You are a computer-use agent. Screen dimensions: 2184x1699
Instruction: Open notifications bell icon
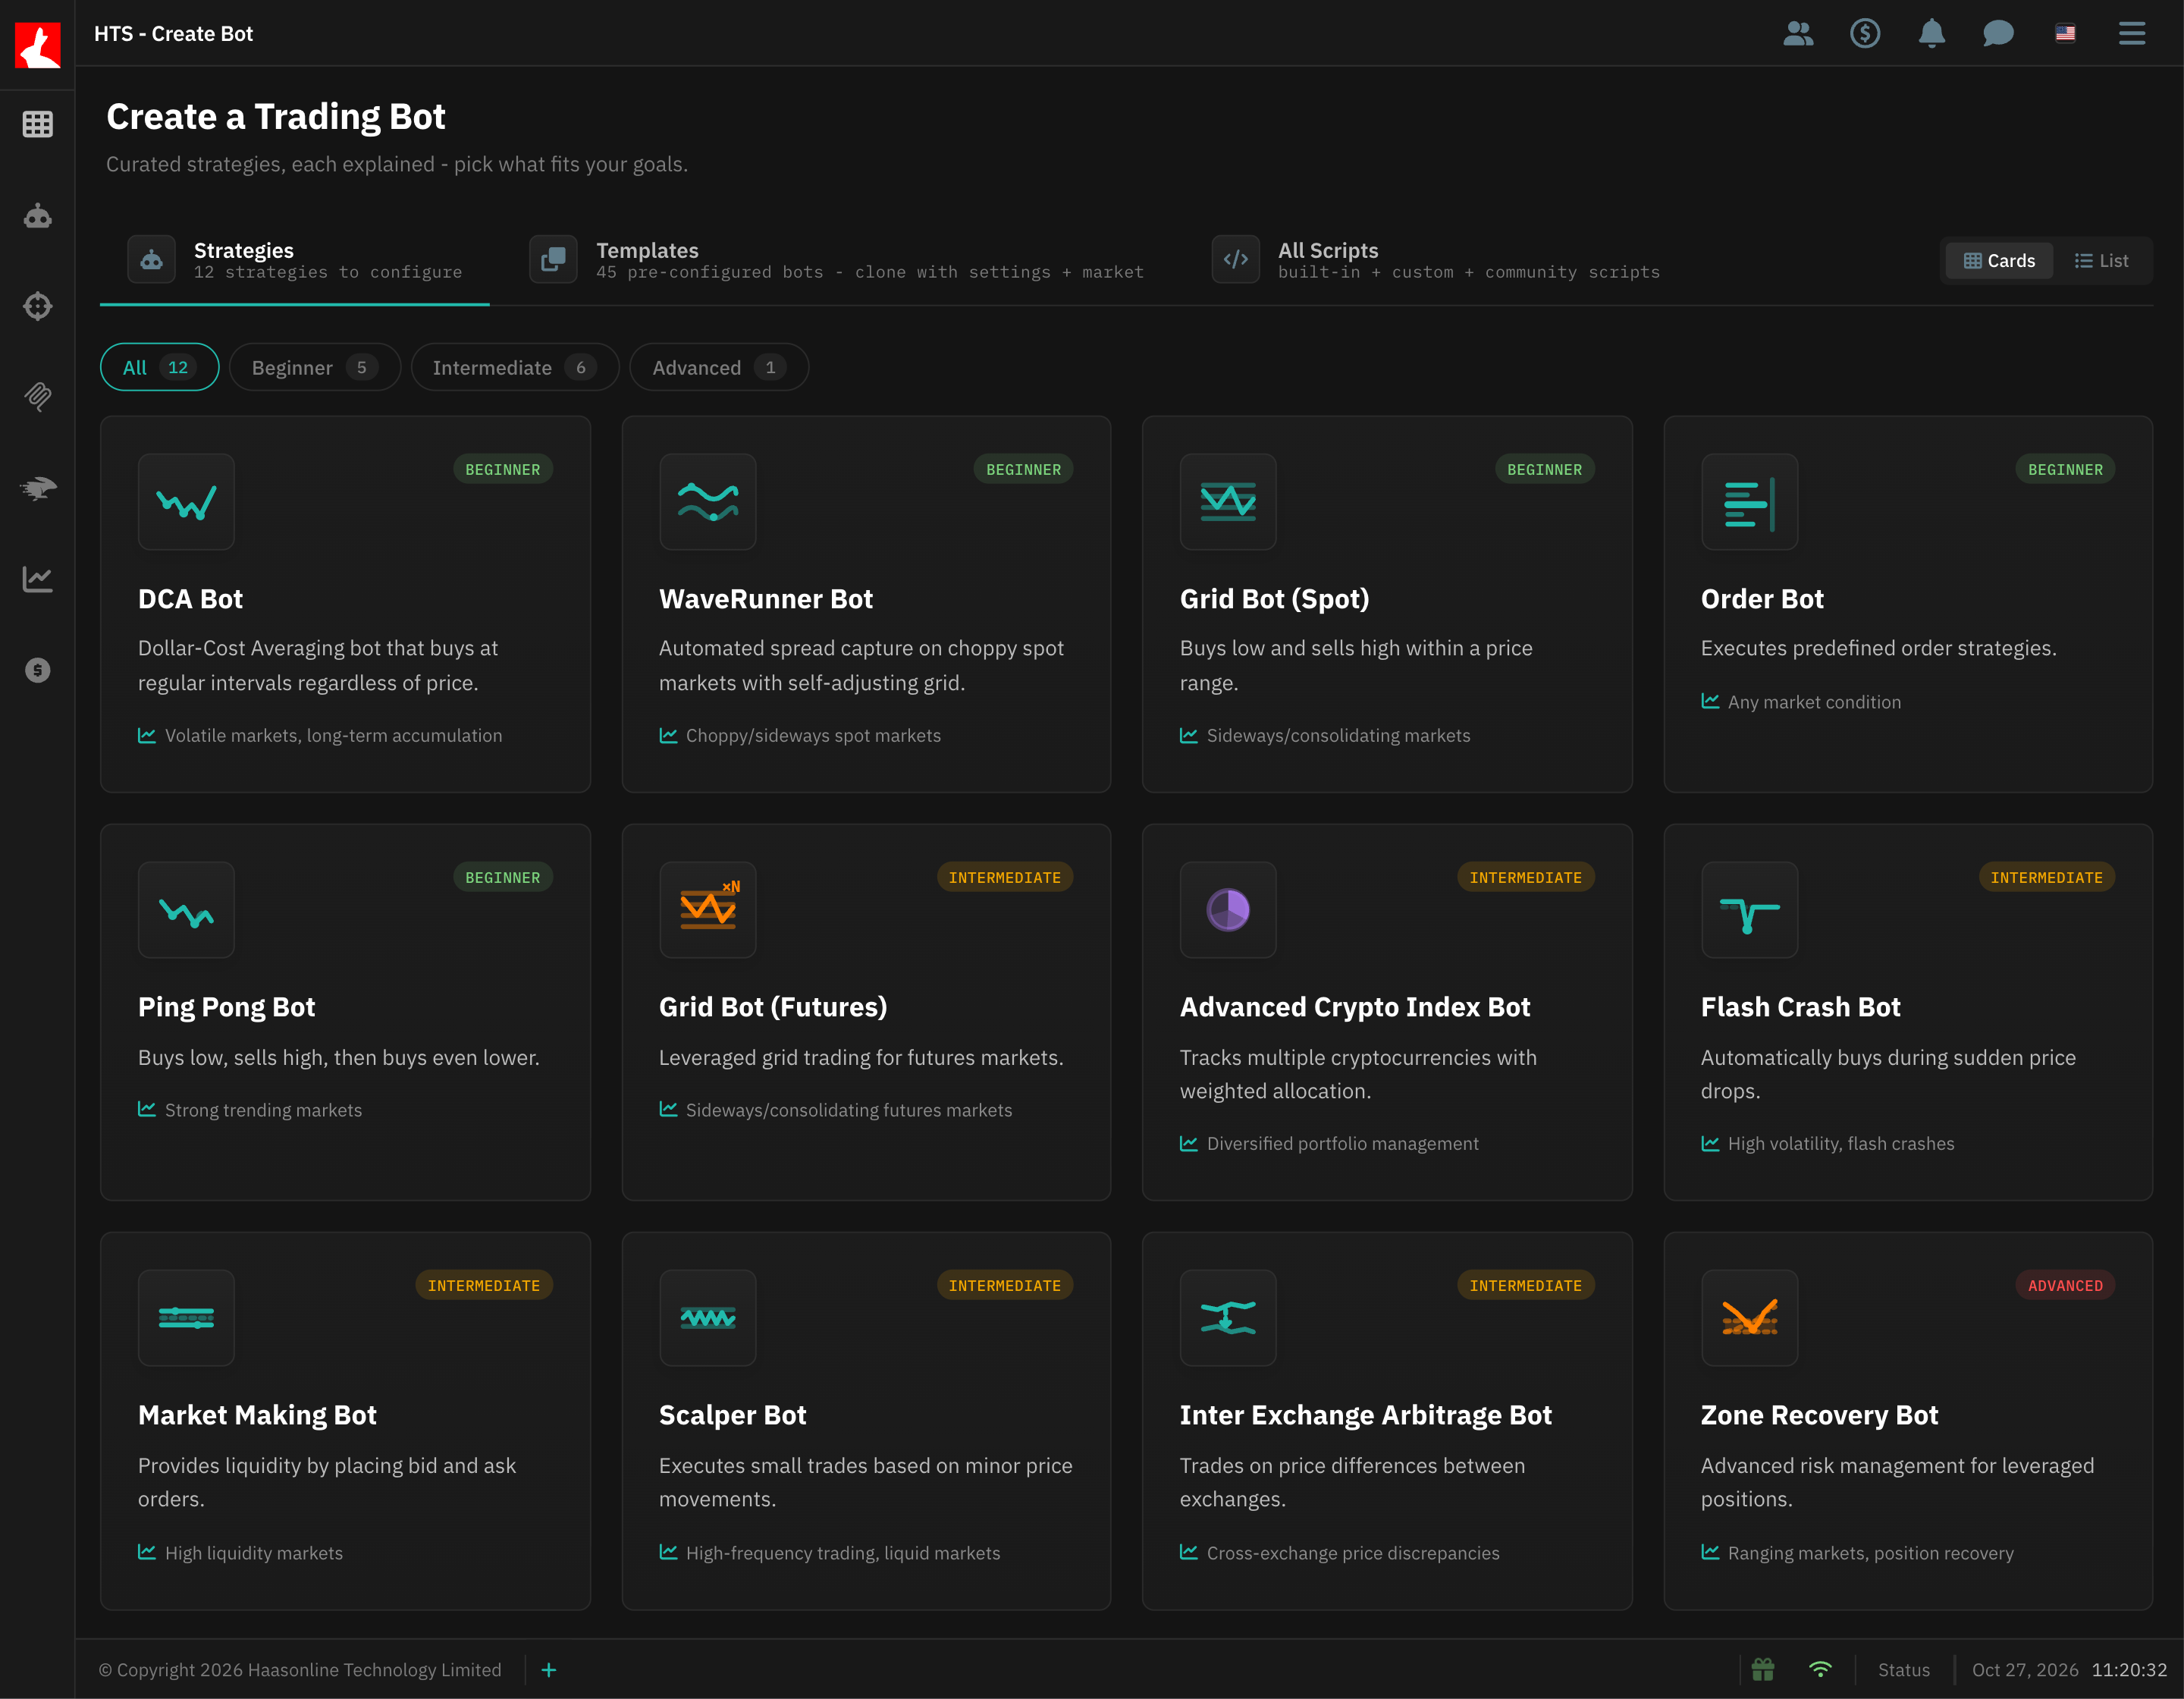(1932, 33)
